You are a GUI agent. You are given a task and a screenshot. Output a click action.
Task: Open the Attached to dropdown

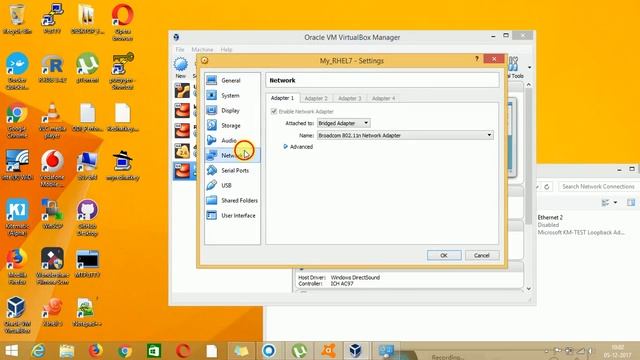[344, 123]
